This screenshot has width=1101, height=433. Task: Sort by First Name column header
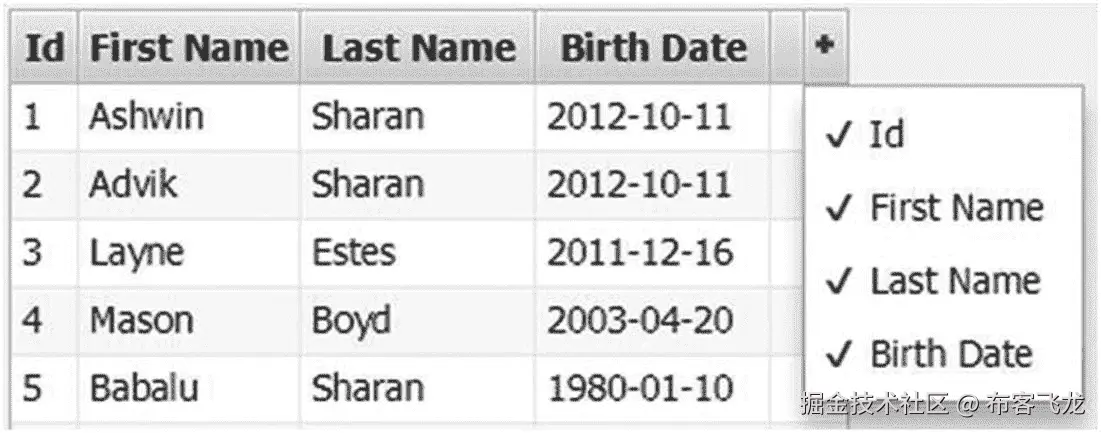[x=189, y=47]
